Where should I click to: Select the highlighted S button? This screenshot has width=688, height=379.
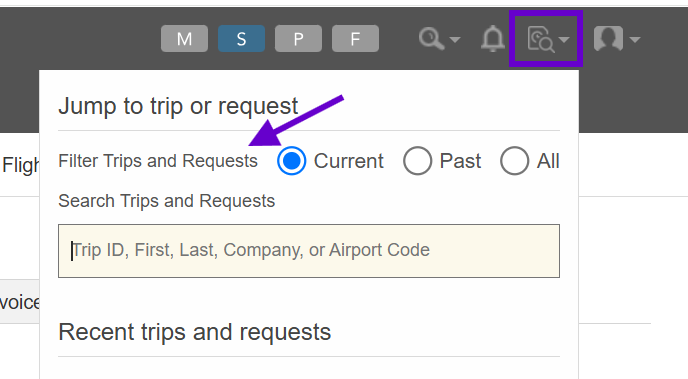[x=241, y=39]
